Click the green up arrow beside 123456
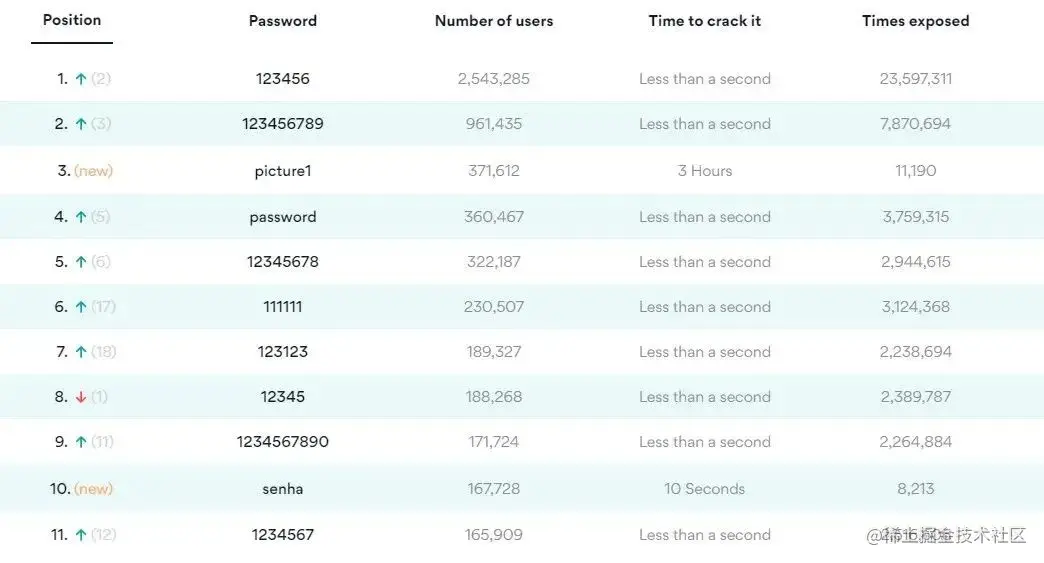Viewport: 1044px width, 563px height. coord(81,79)
